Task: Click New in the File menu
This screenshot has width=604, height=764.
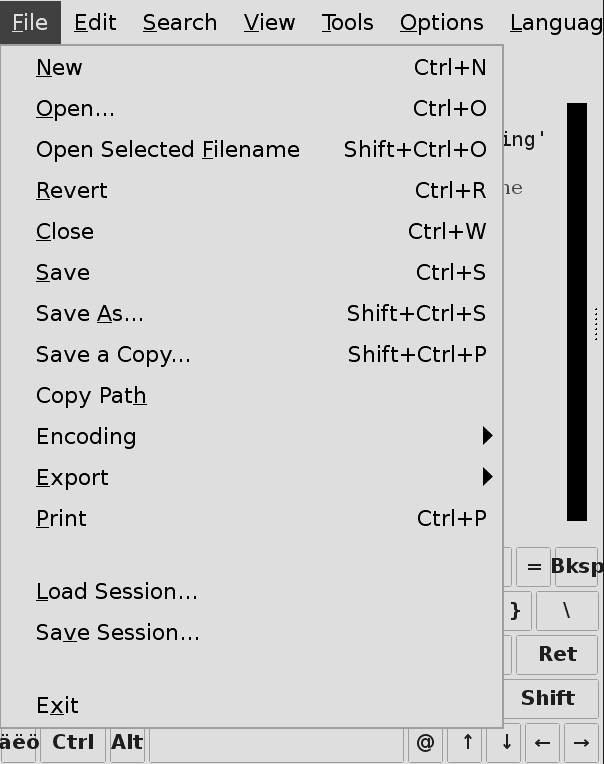Action: [x=60, y=68]
